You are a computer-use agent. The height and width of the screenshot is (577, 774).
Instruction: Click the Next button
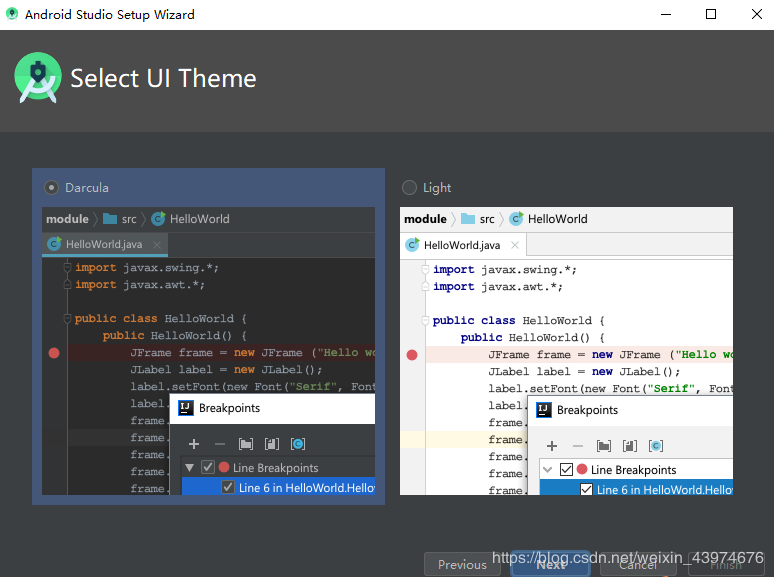(x=550, y=564)
